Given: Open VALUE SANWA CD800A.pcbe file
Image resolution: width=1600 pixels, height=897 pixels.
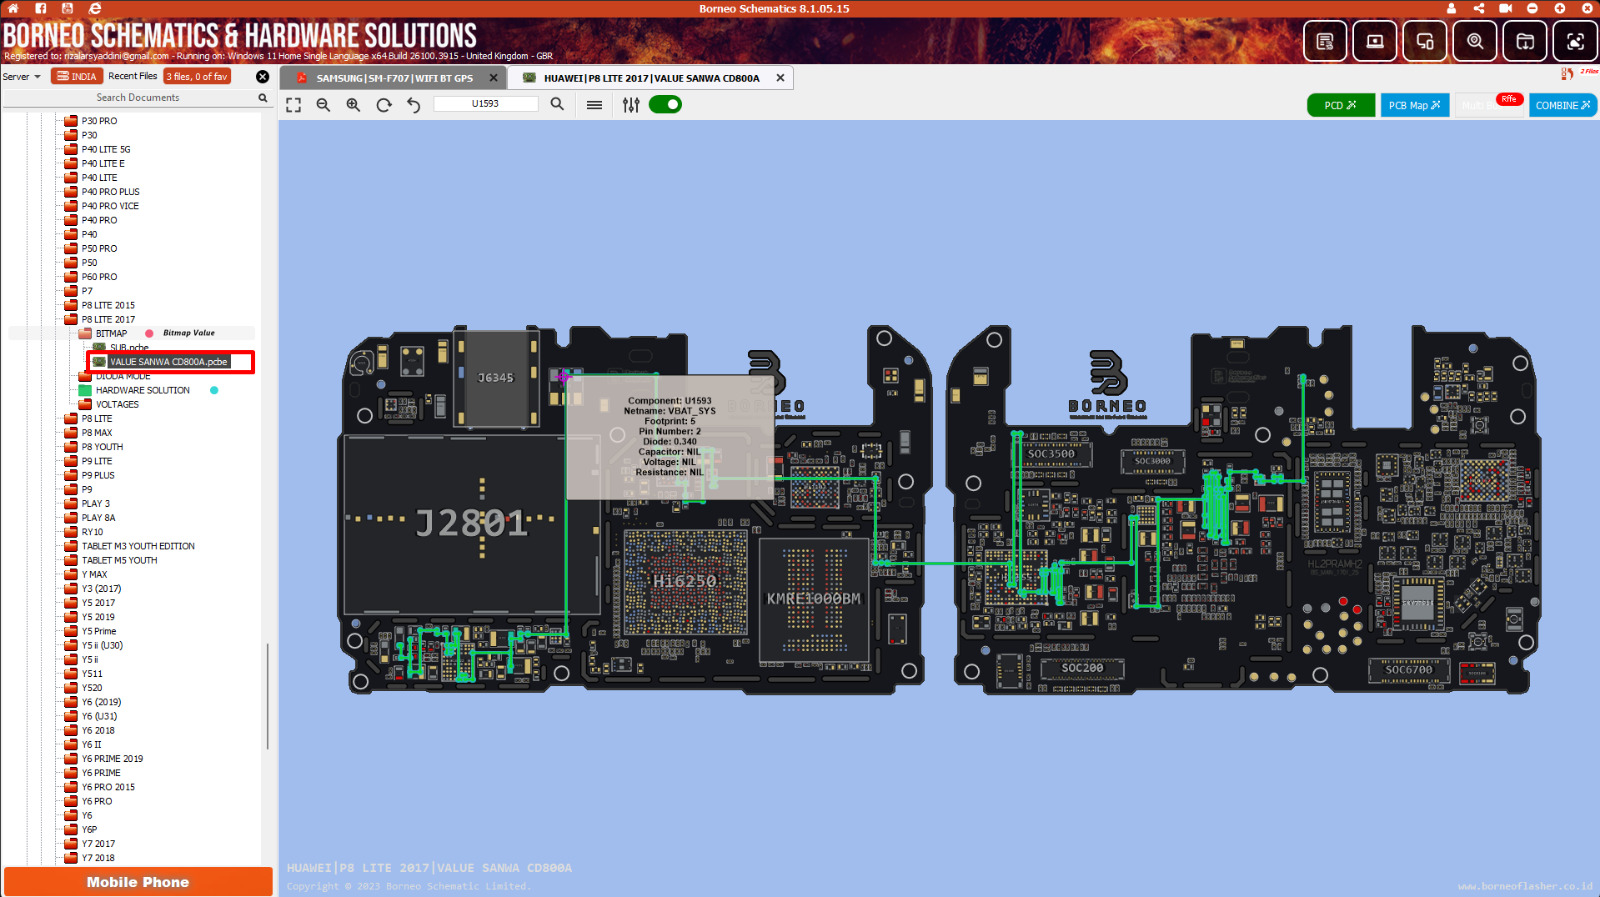Looking at the screenshot, I should (x=168, y=362).
